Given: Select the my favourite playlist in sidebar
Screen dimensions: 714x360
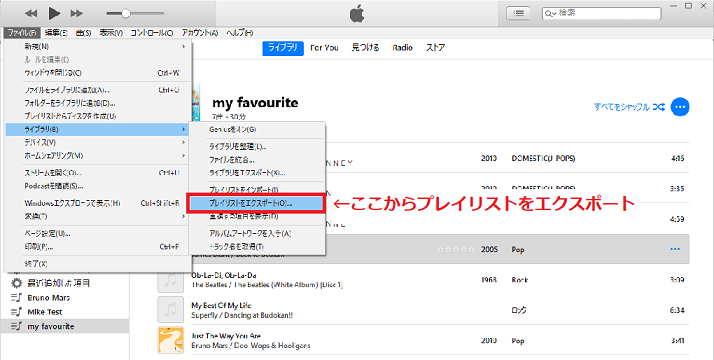Looking at the screenshot, I should click(x=65, y=326).
